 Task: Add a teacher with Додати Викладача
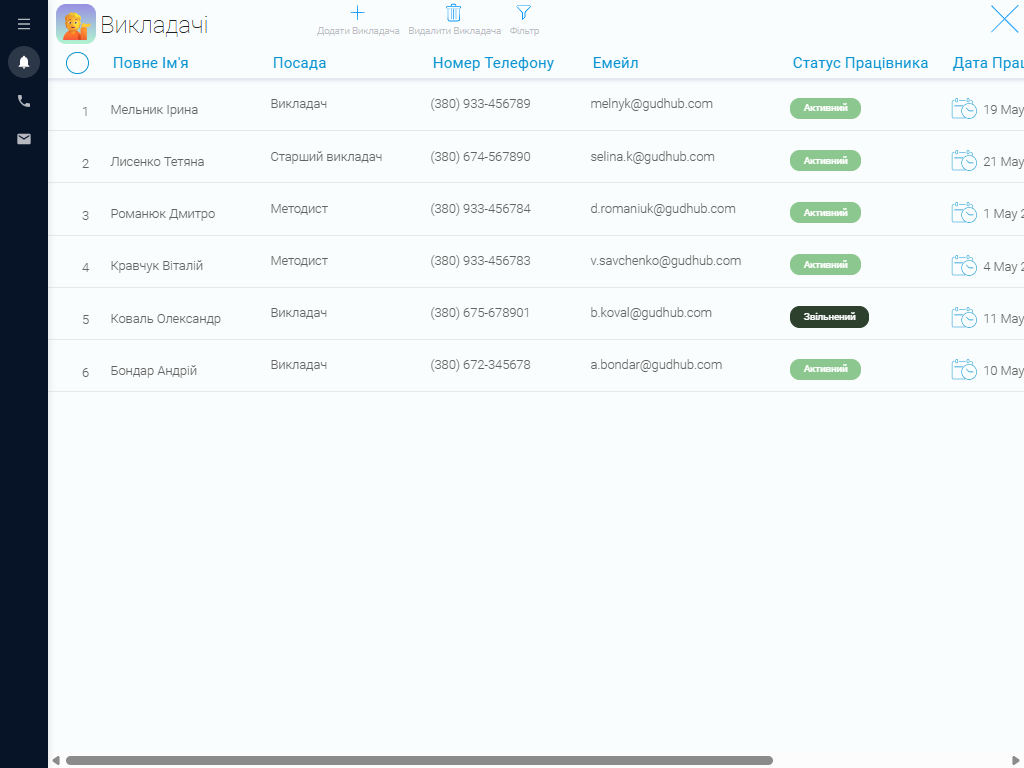pyautogui.click(x=358, y=20)
